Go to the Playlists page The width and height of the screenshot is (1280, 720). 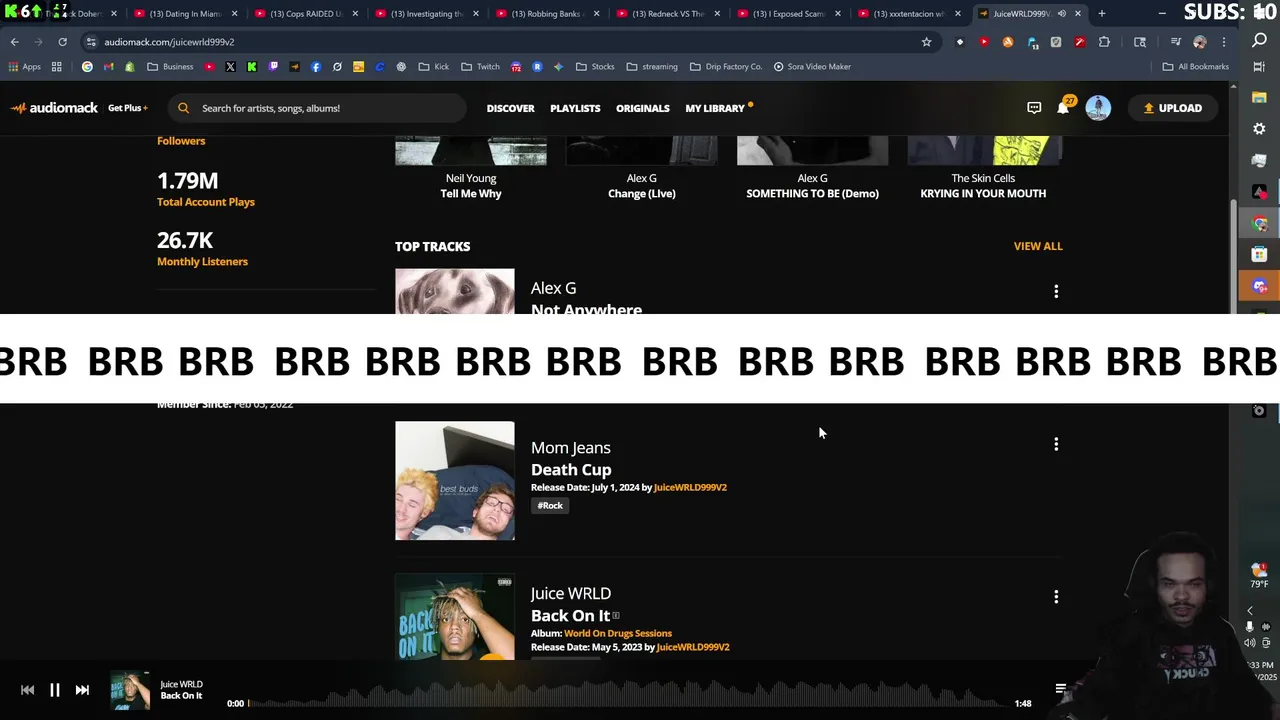coord(575,108)
